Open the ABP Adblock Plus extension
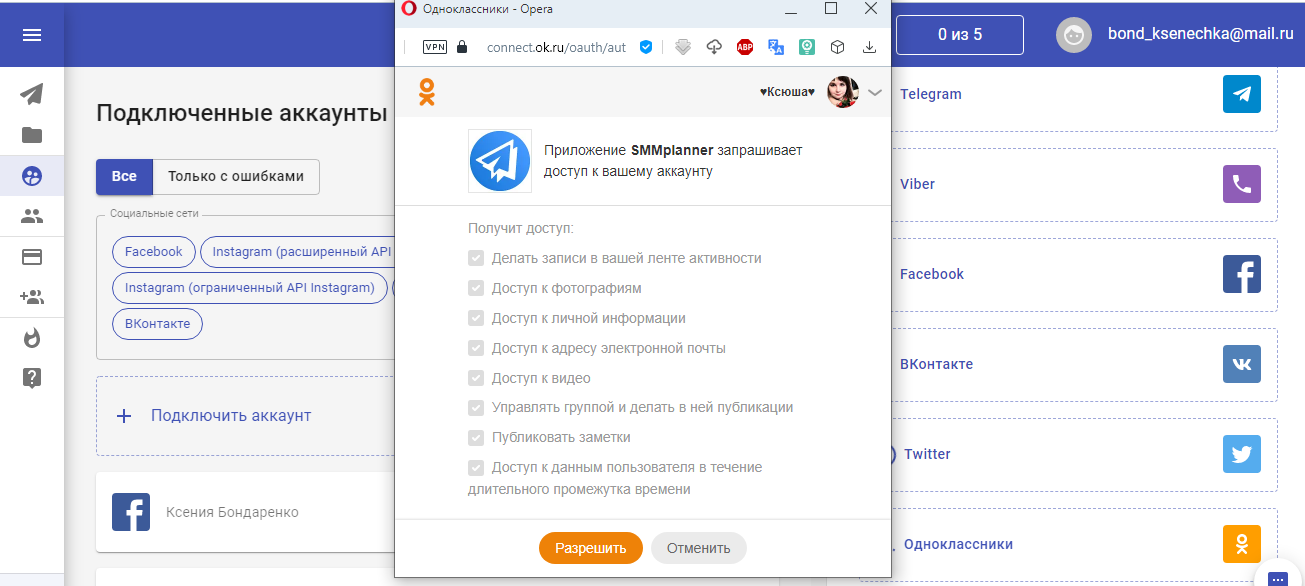Viewport: 1305px width, 586px height. (x=745, y=46)
